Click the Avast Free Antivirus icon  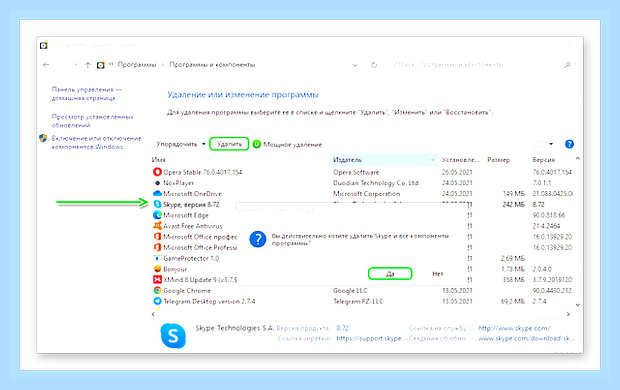coord(157,225)
